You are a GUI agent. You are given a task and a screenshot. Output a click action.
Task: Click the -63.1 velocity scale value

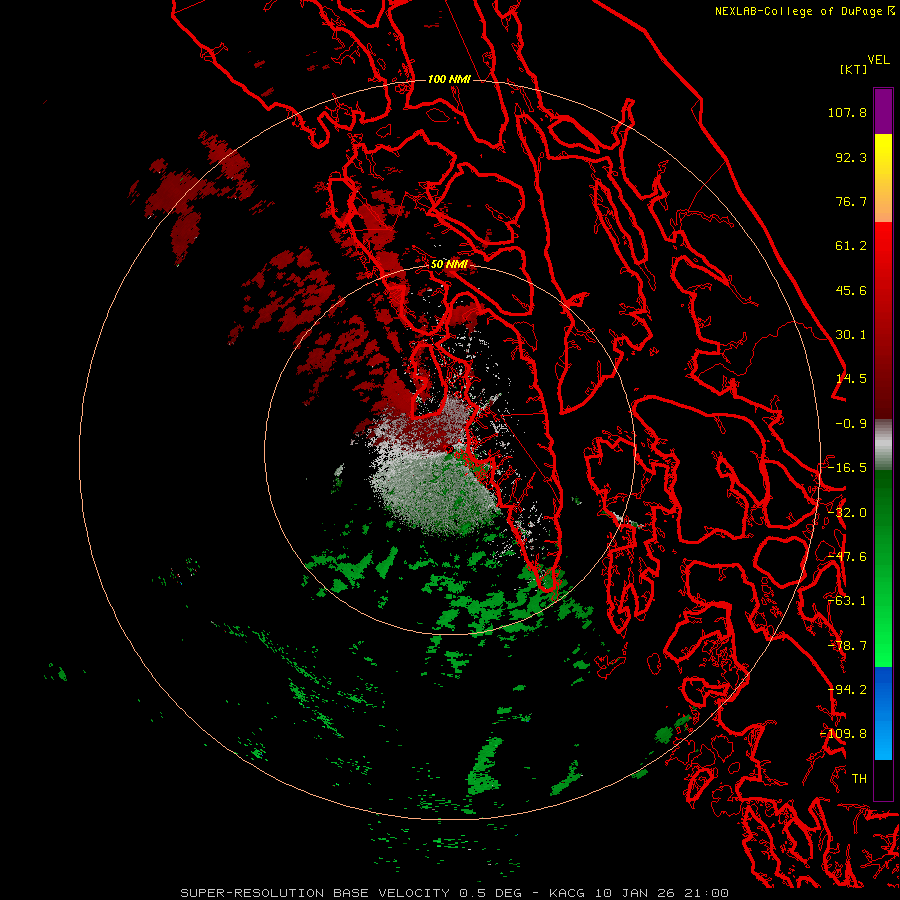[847, 601]
